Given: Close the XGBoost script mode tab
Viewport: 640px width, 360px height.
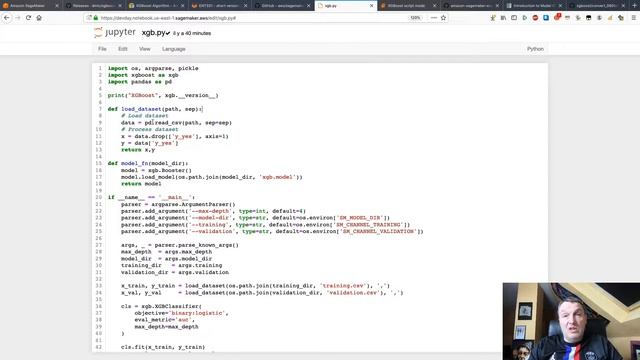Looking at the screenshot, I should [434, 6].
